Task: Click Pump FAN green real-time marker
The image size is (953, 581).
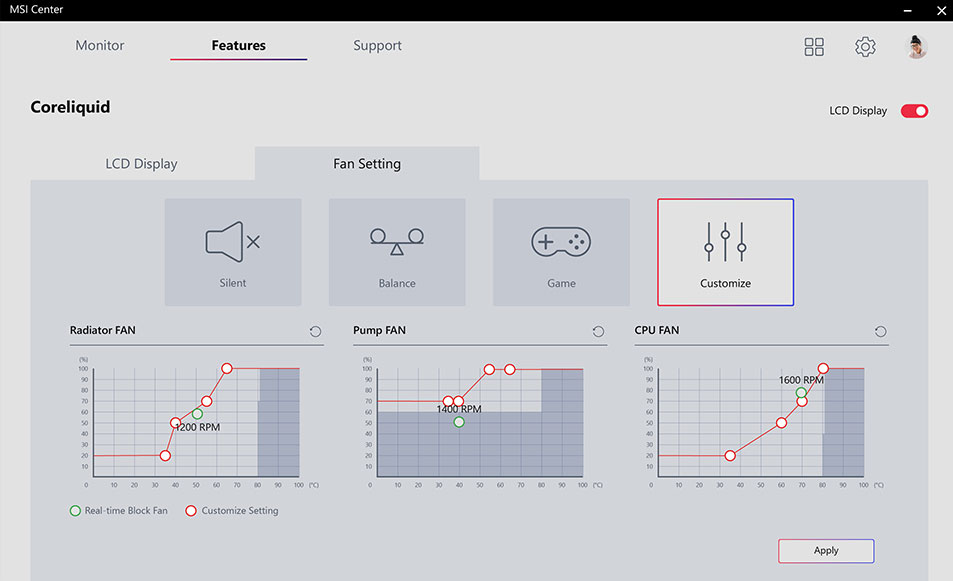Action: point(459,422)
